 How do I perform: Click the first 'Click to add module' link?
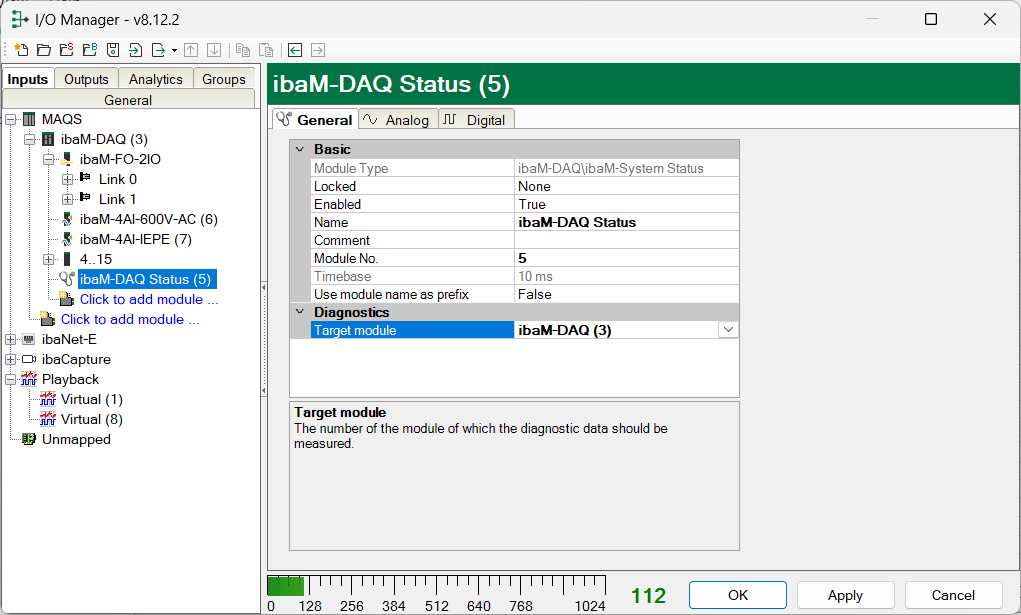coord(149,299)
